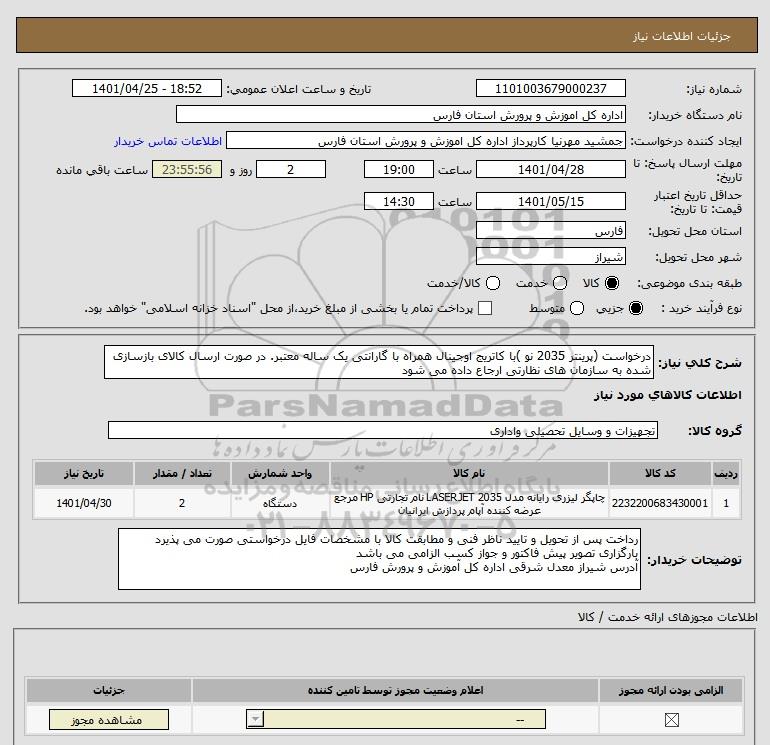Click the شرح کلی نیاز description box
Viewport: 770px width, 745px height.
379,362
